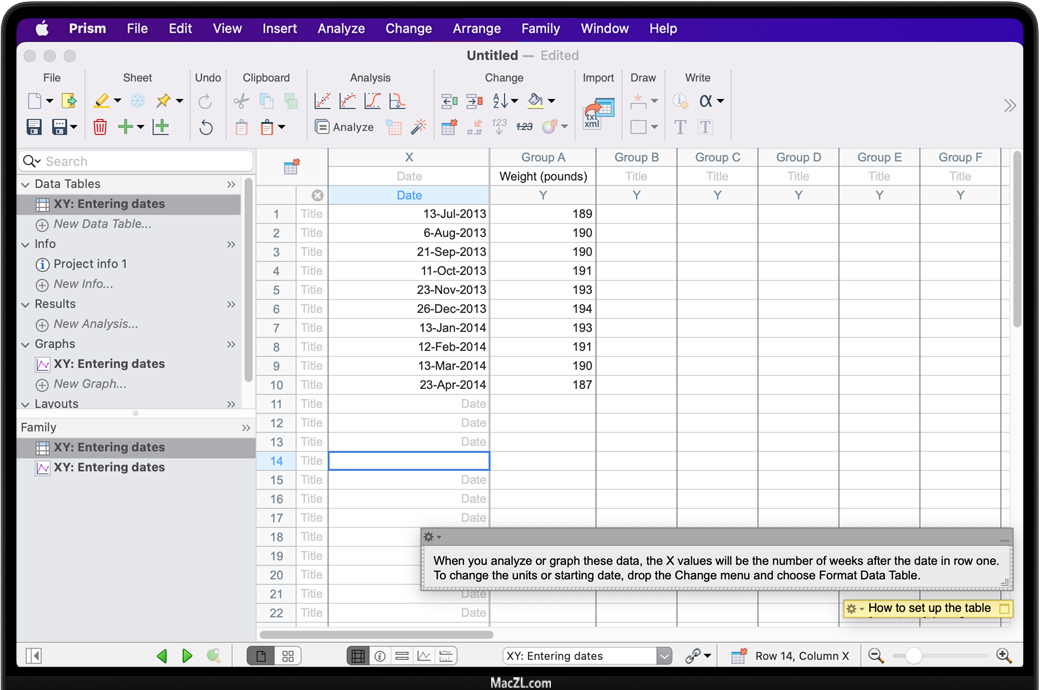The image size is (1040, 690).
Task: Click the green next sheet arrow
Action: click(187, 656)
